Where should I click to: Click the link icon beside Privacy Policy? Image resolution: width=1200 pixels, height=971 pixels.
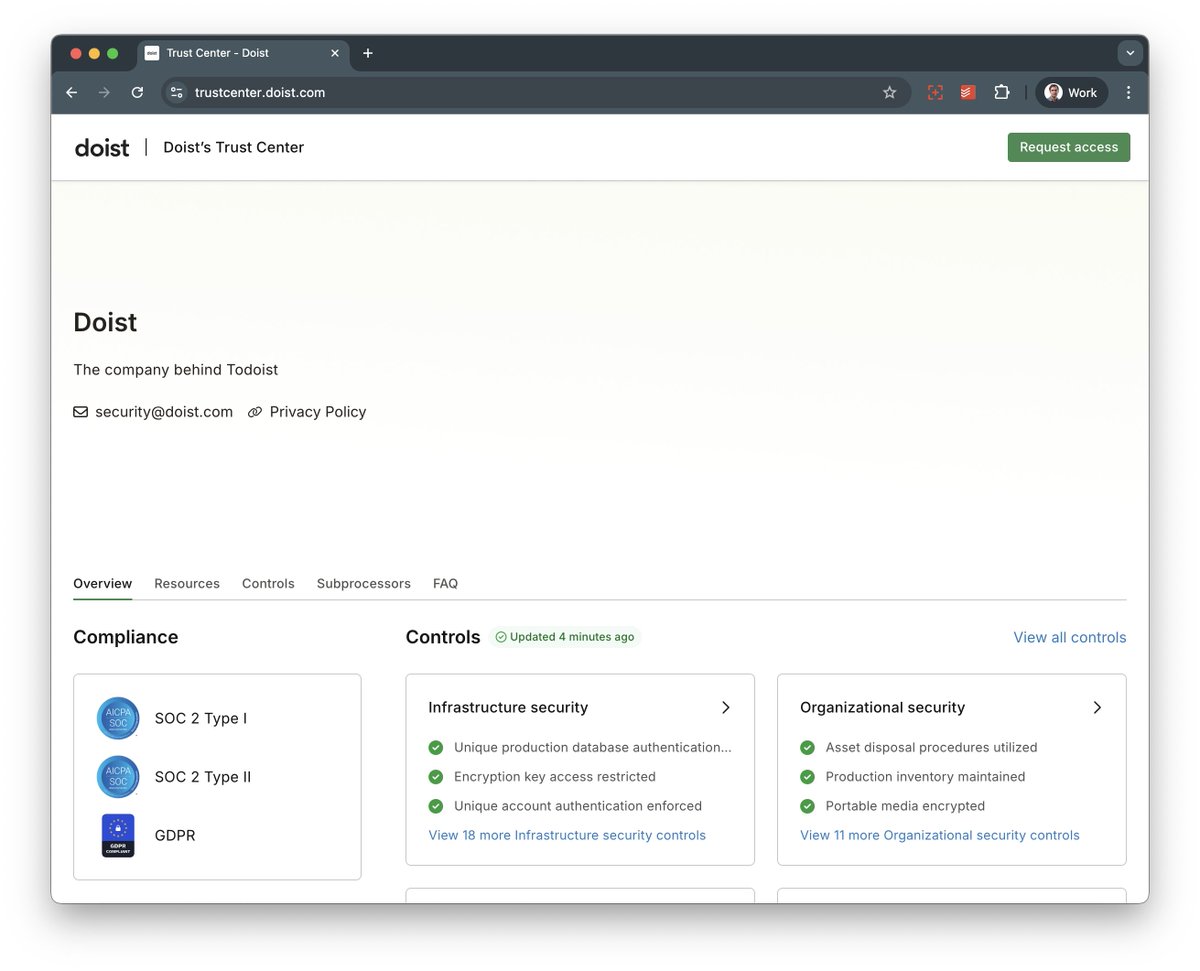255,412
